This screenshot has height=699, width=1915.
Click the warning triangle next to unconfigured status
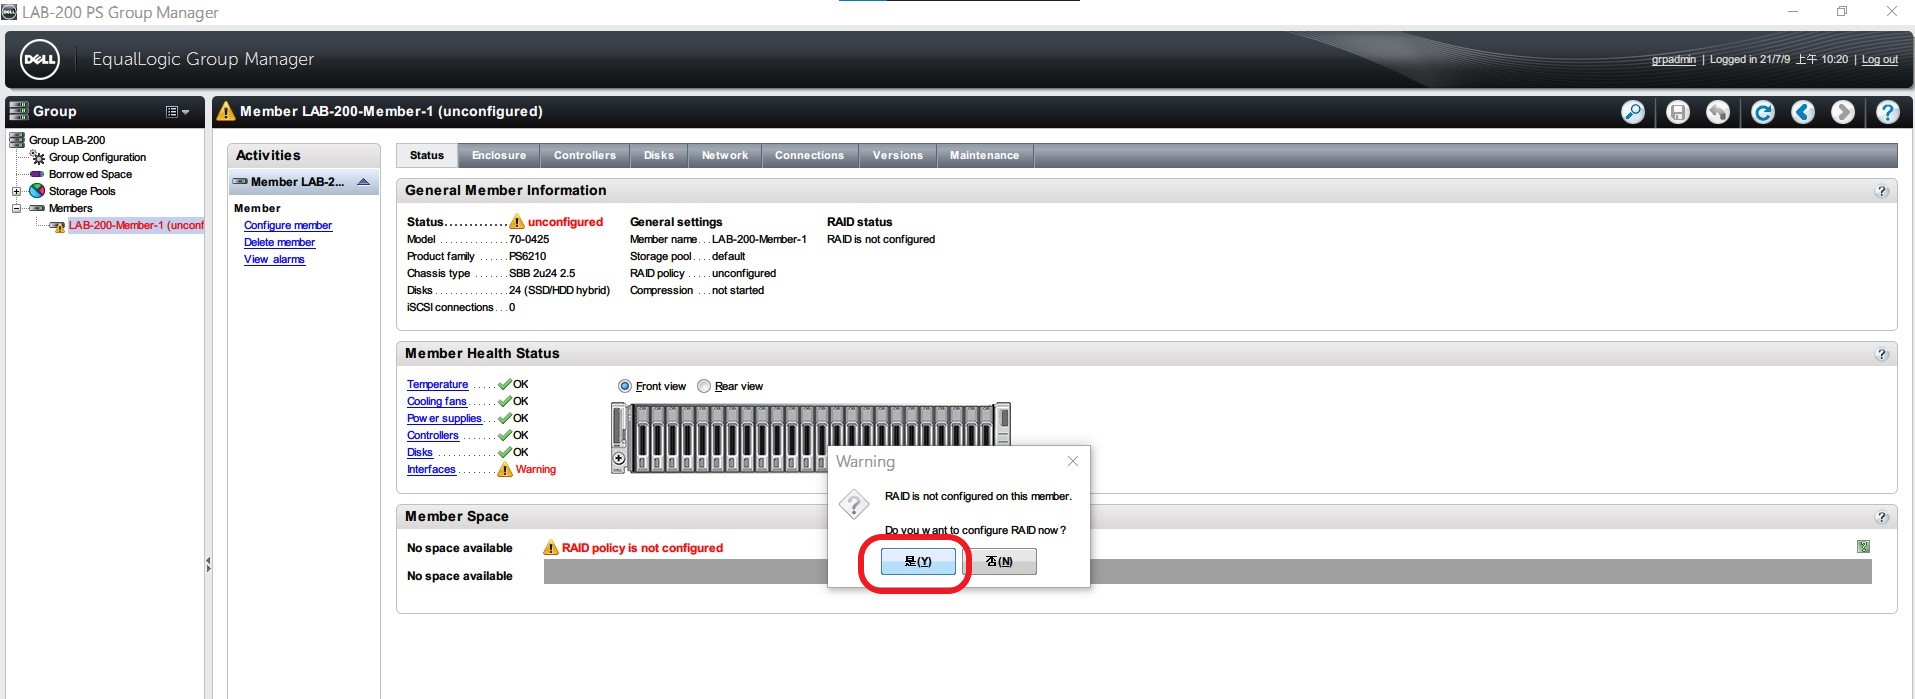coord(517,222)
